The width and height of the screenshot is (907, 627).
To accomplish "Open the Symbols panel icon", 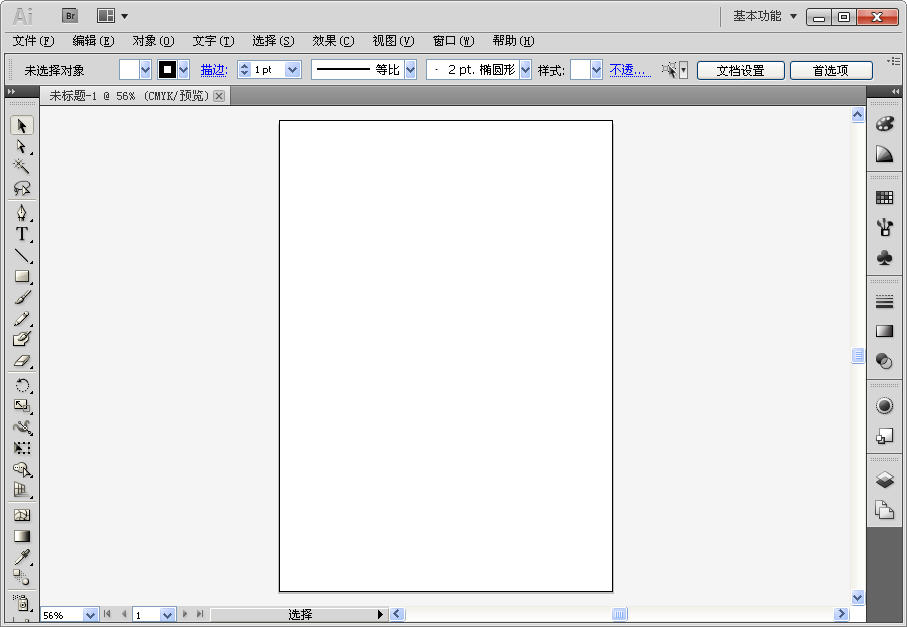I will tap(884, 258).
